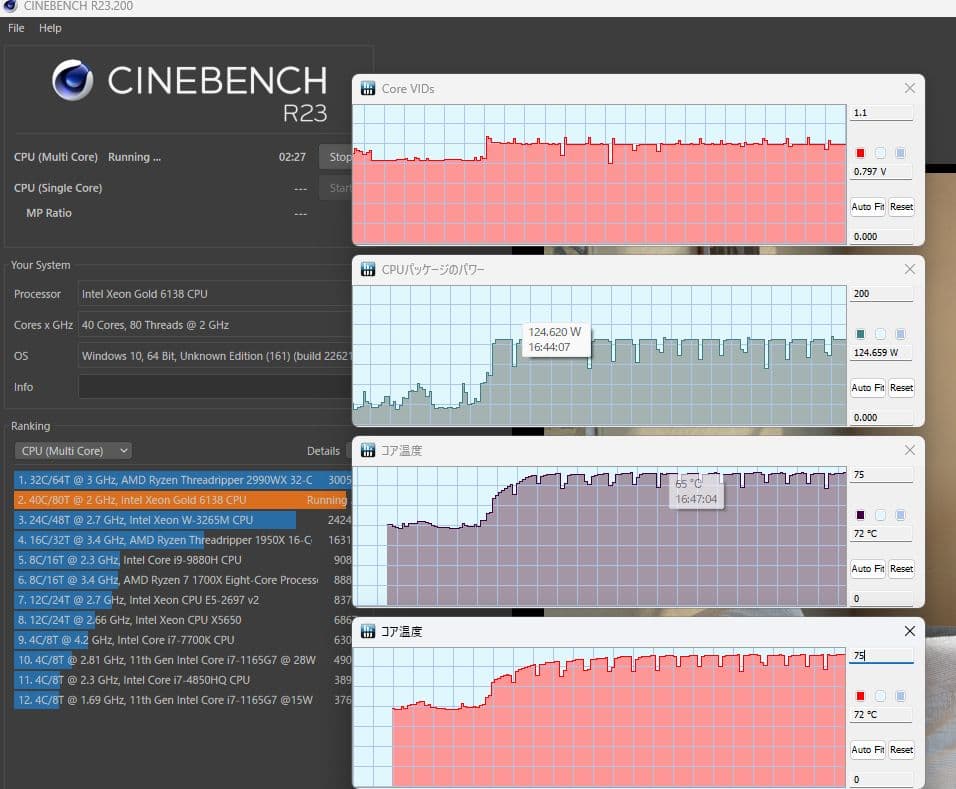The image size is (956, 789).
Task: Close the Core VIDs graph window
Action: click(909, 89)
